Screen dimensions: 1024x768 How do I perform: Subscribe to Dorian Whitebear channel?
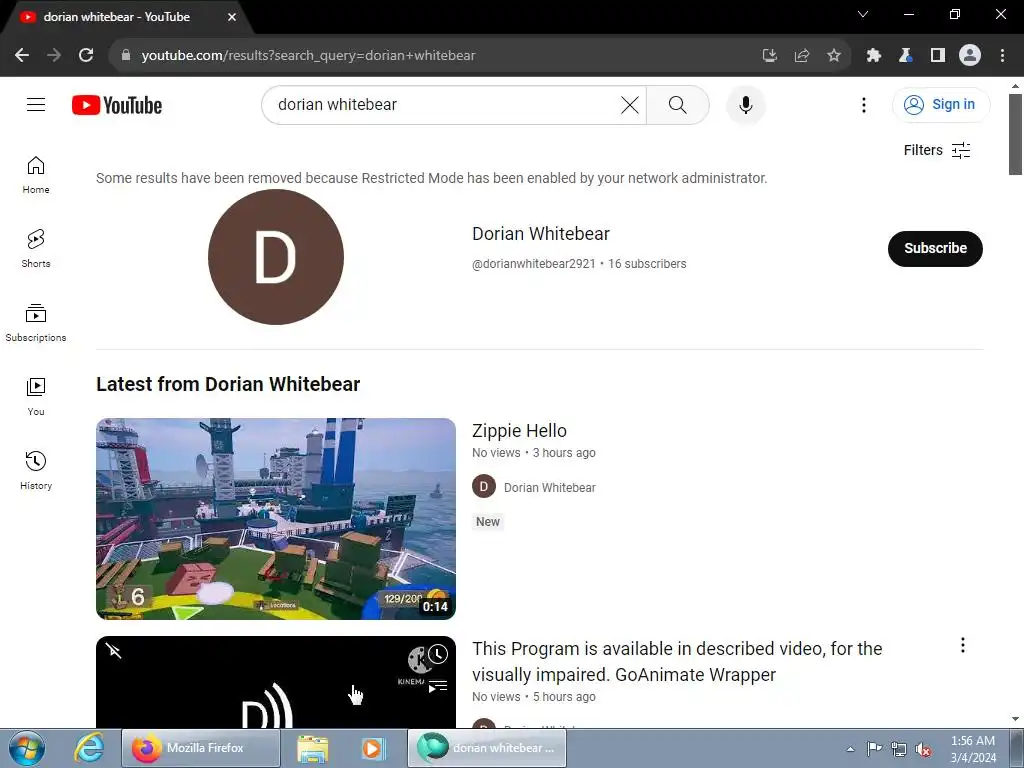click(935, 248)
